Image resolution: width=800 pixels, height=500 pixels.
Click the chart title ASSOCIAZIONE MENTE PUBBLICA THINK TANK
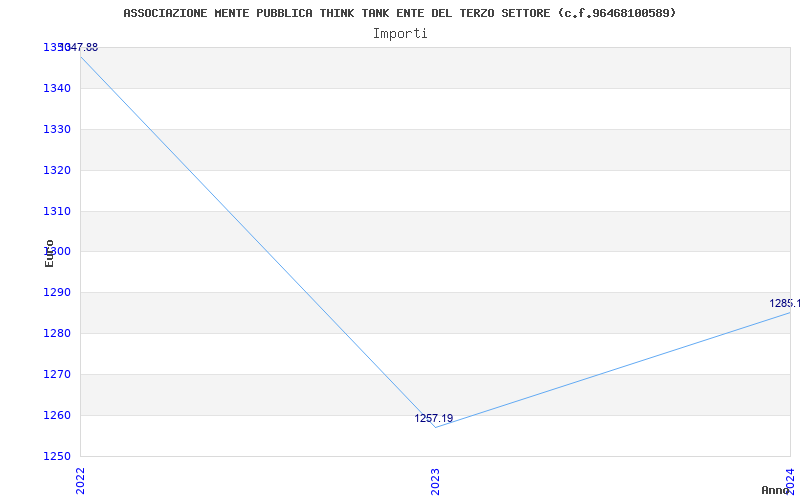point(399,13)
